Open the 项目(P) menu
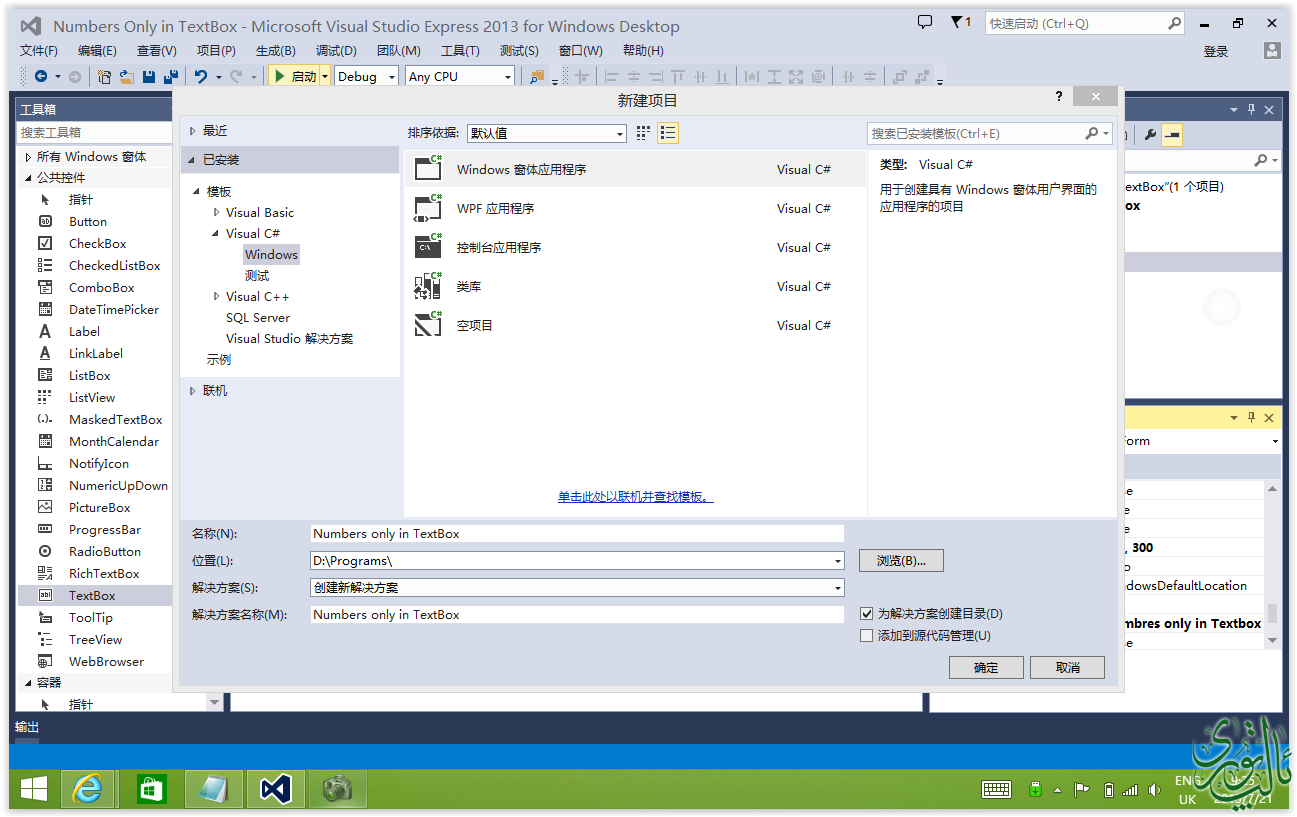The height and width of the screenshot is (817, 1297). click(x=216, y=50)
